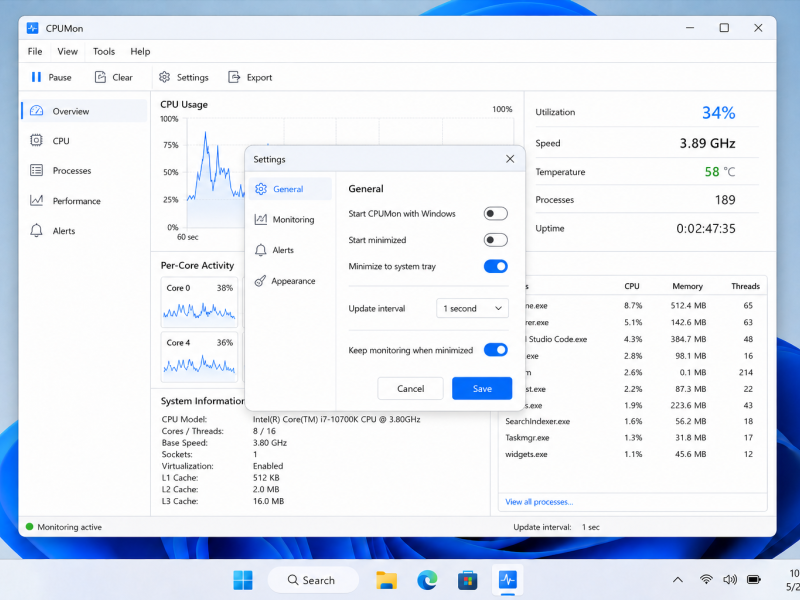Click the Save button
This screenshot has height=600, width=800.
482,388
